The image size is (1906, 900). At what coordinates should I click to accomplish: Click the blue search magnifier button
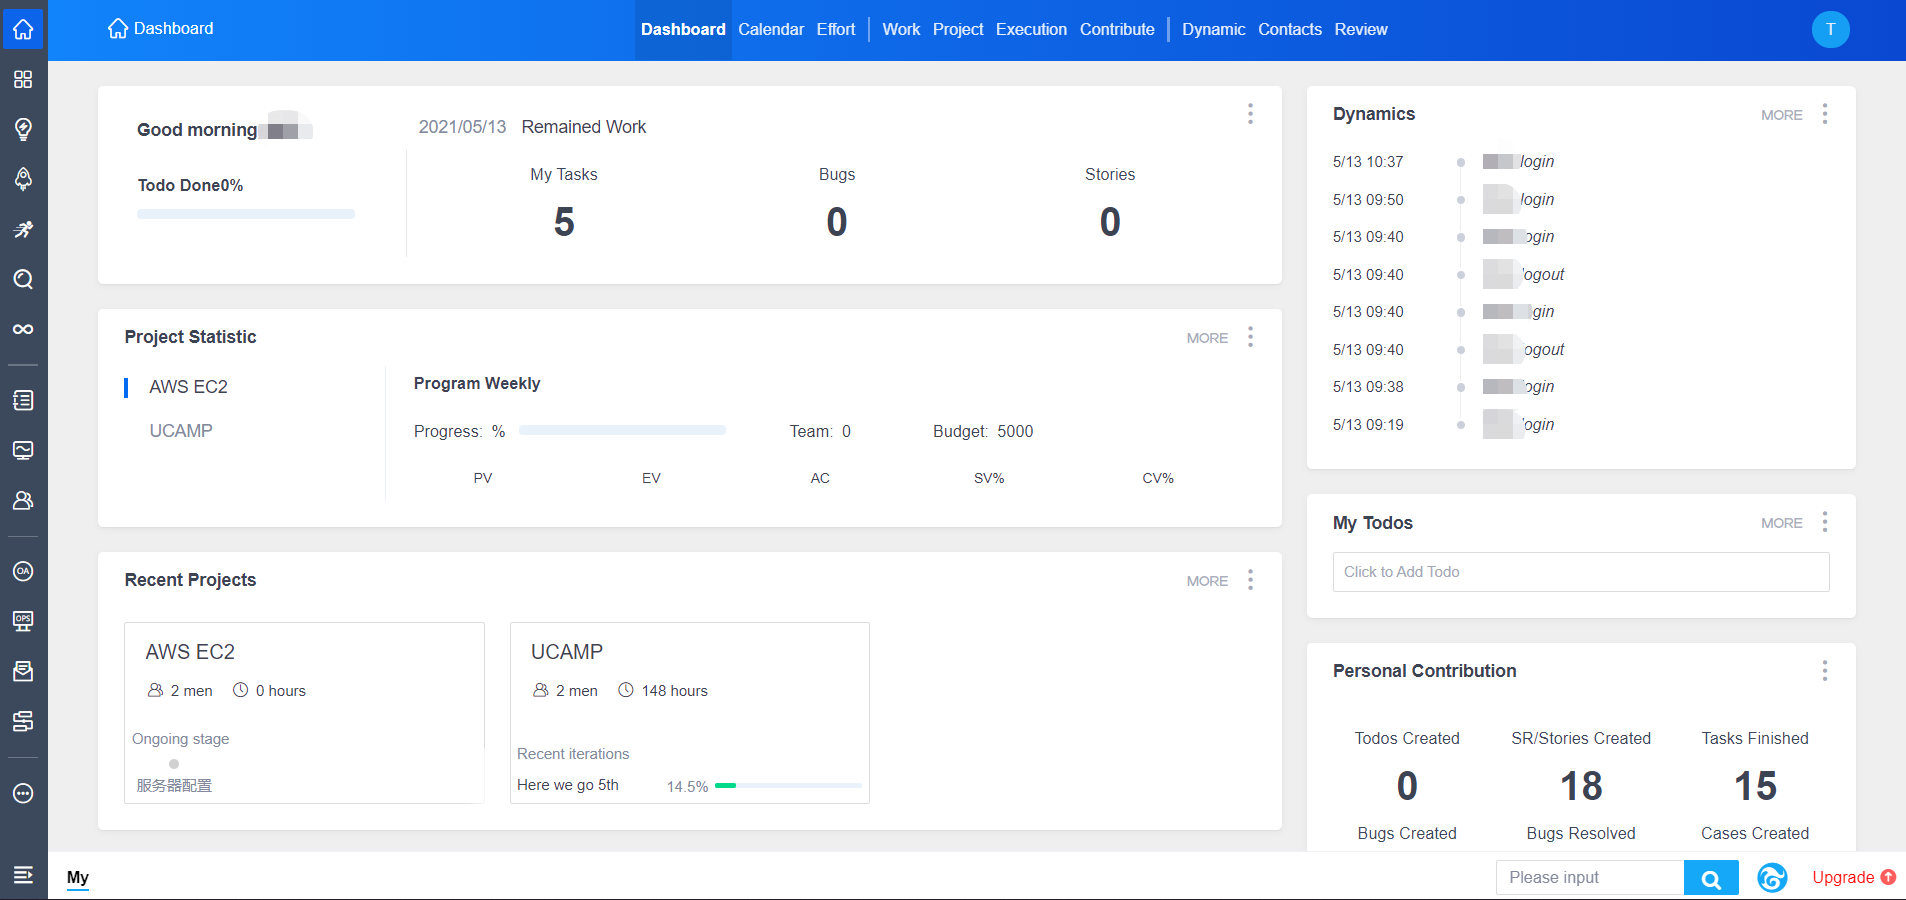(1711, 878)
